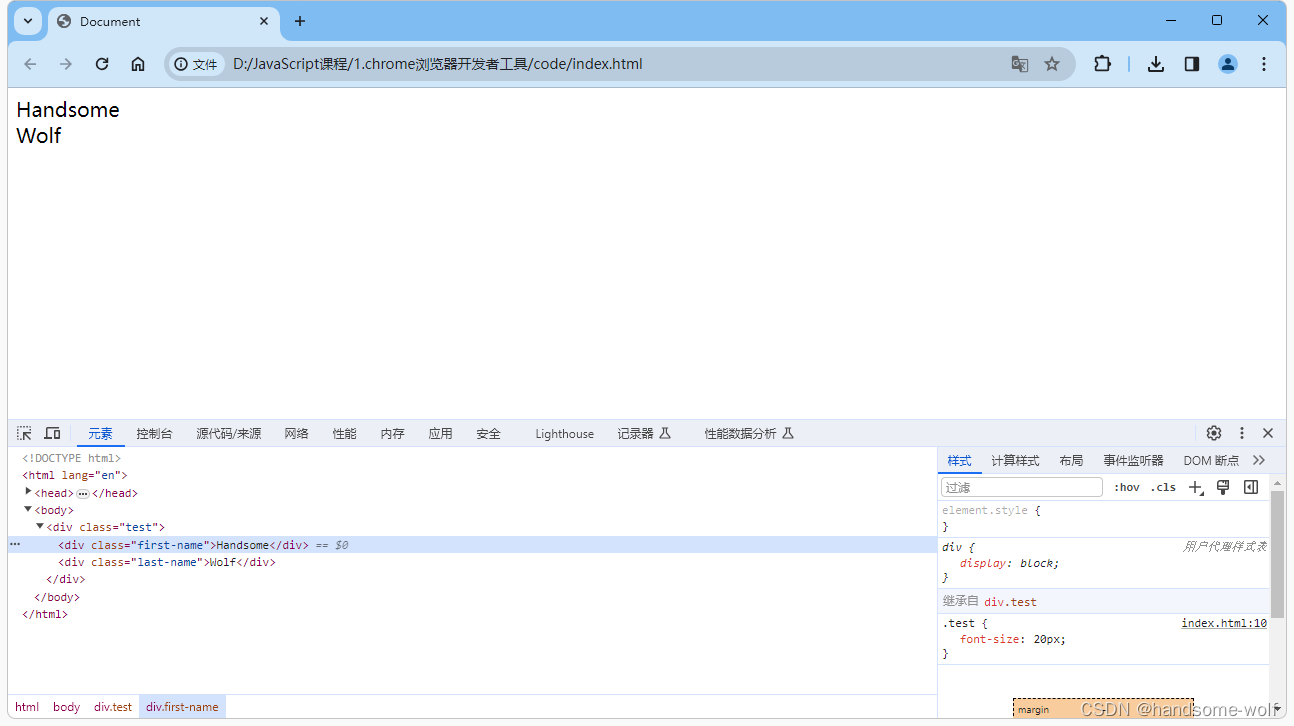This screenshot has height=726, width=1294.
Task: Switch to the 样式 styles tab
Action: (x=960, y=461)
